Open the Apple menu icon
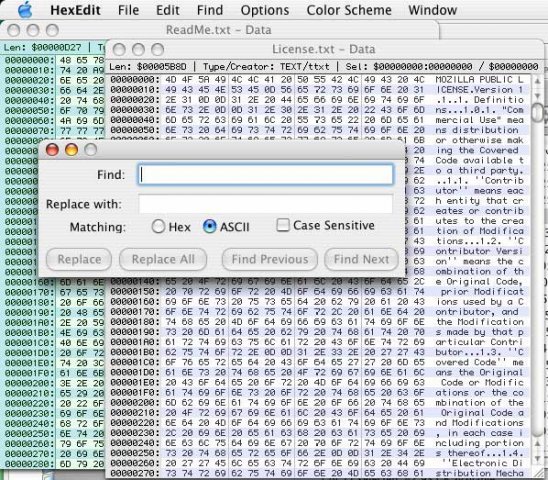 [25, 10]
